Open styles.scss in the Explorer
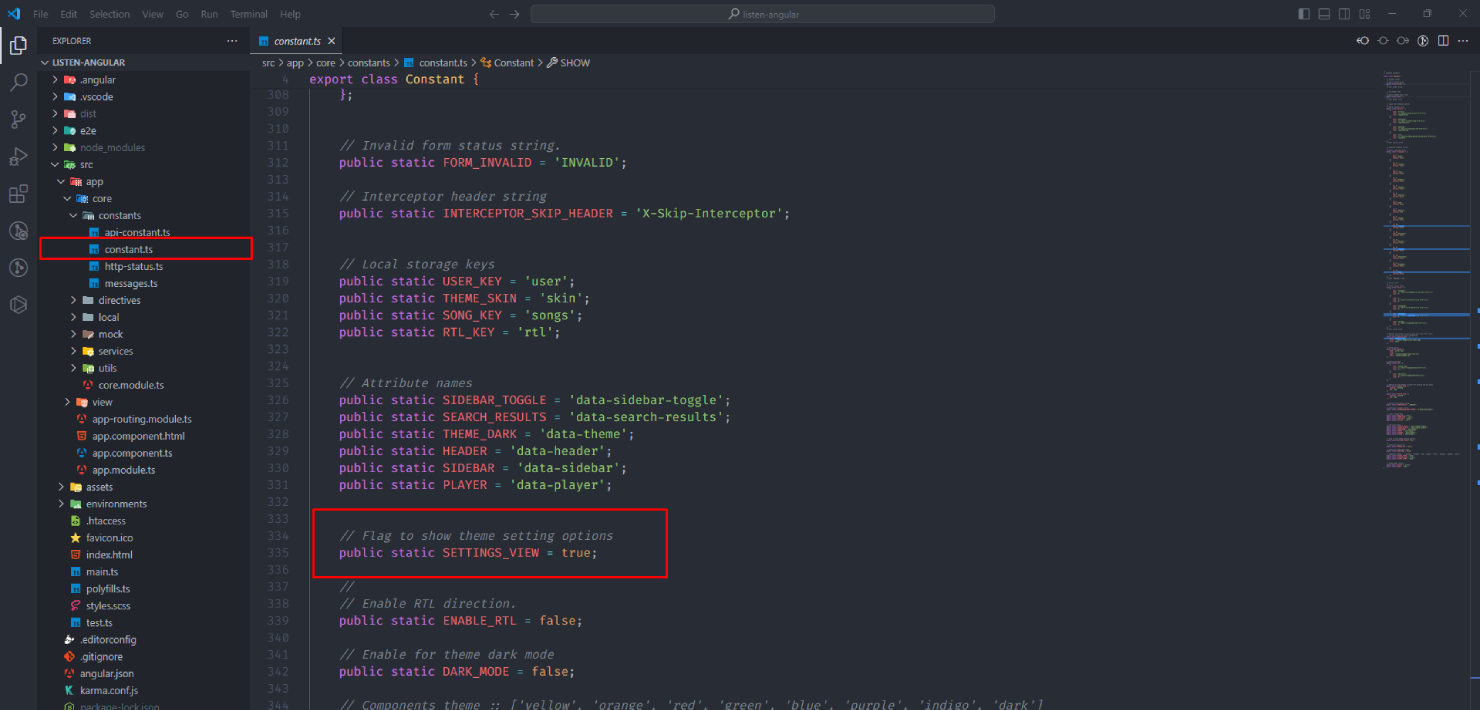This screenshot has height=710, width=1480. coord(146,606)
